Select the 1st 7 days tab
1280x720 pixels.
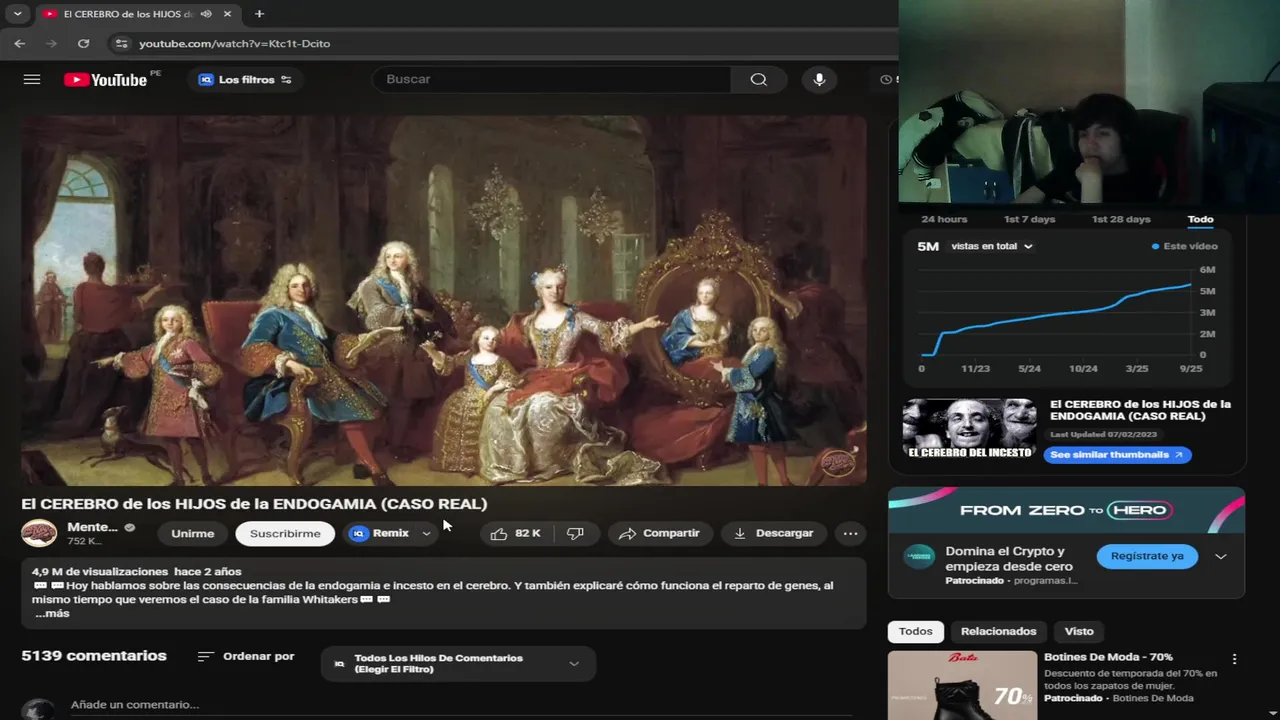pos(1029,219)
